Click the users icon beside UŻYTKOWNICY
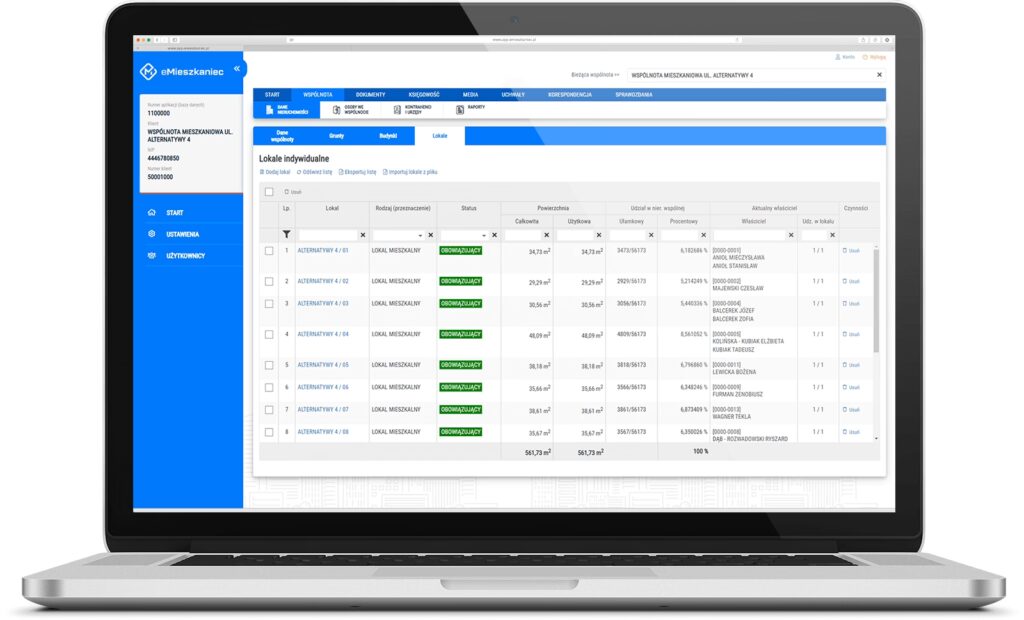 click(151, 255)
